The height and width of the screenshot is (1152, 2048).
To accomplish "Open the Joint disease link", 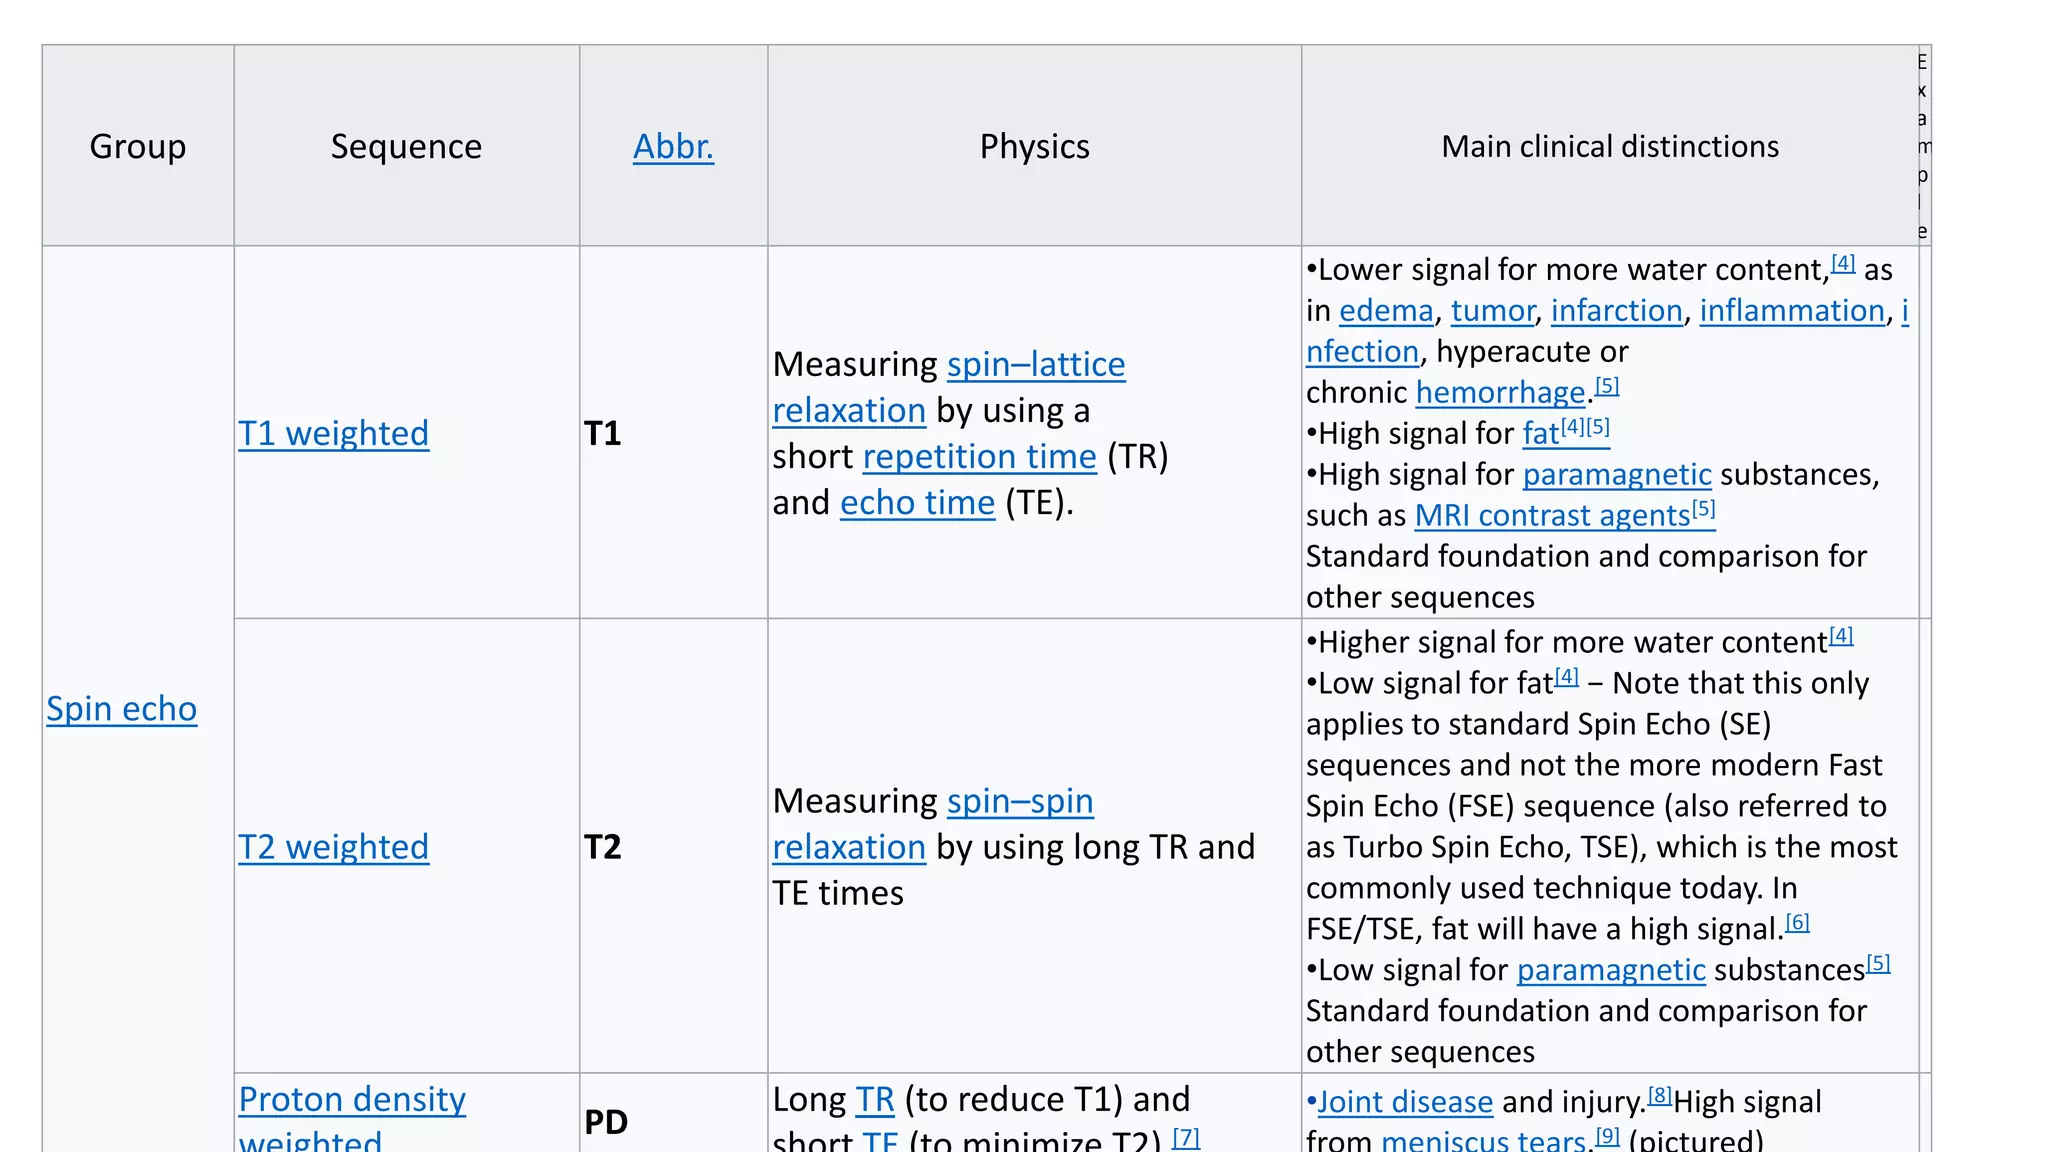I will point(1404,1102).
